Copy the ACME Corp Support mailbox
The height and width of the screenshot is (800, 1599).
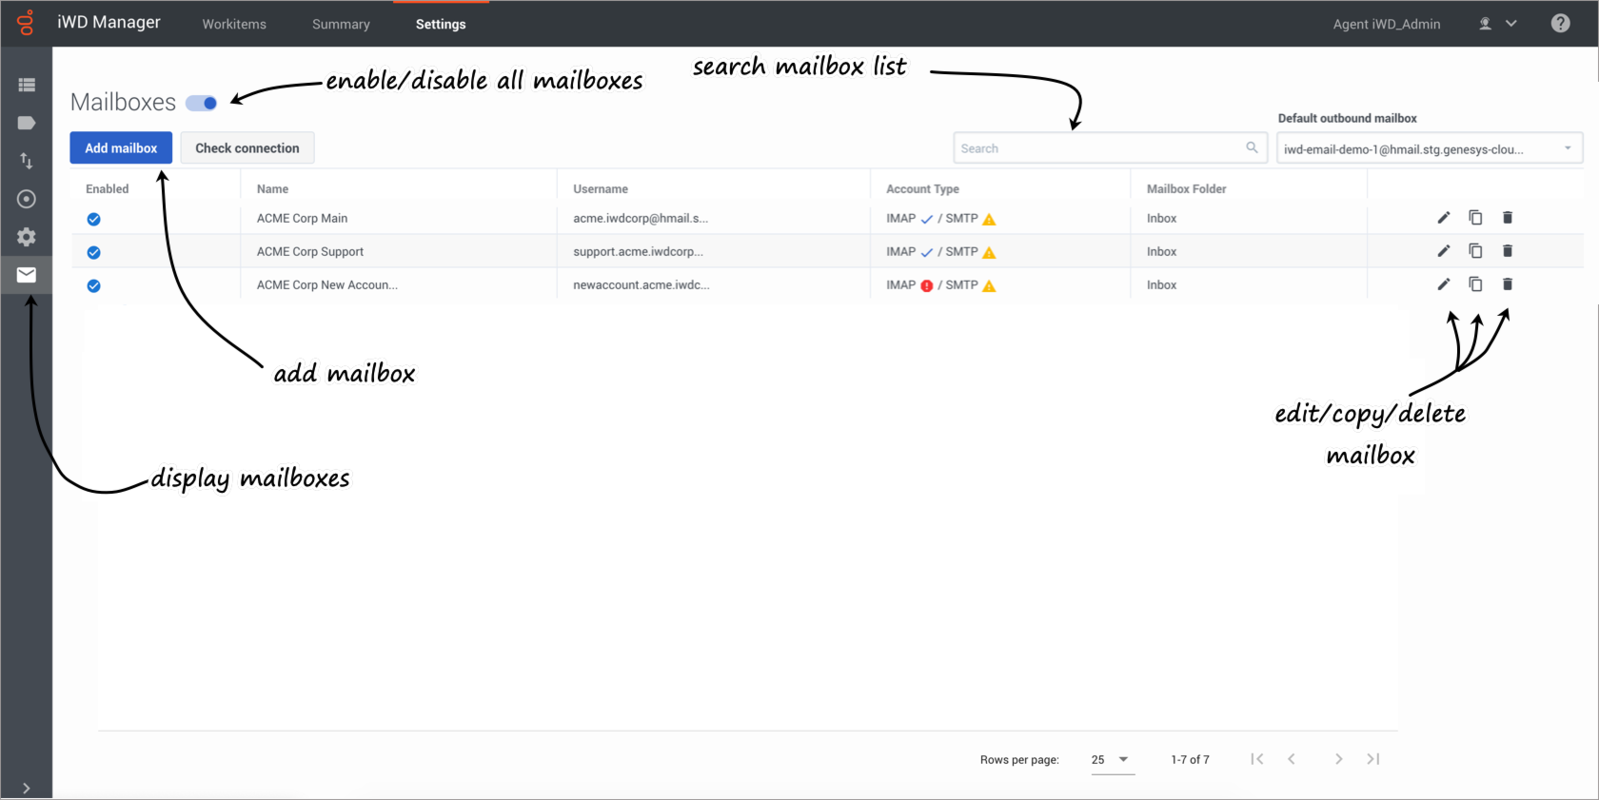point(1475,251)
